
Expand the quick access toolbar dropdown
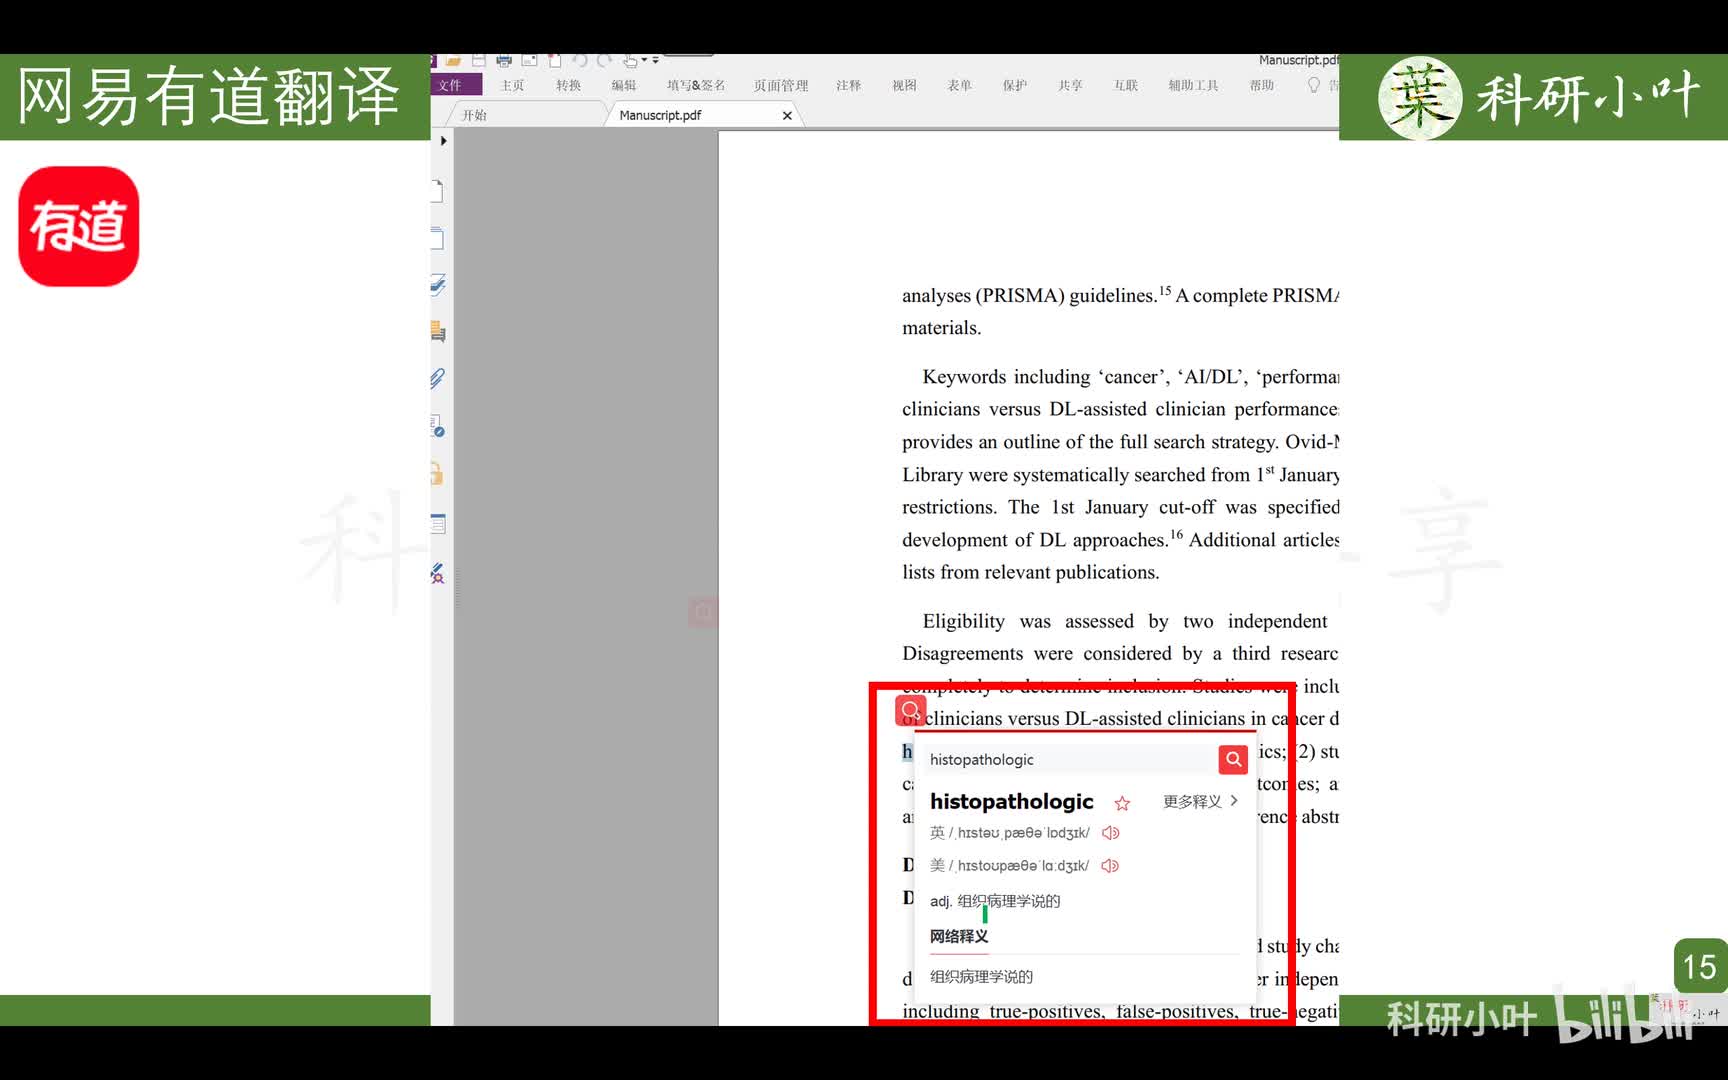point(656,61)
